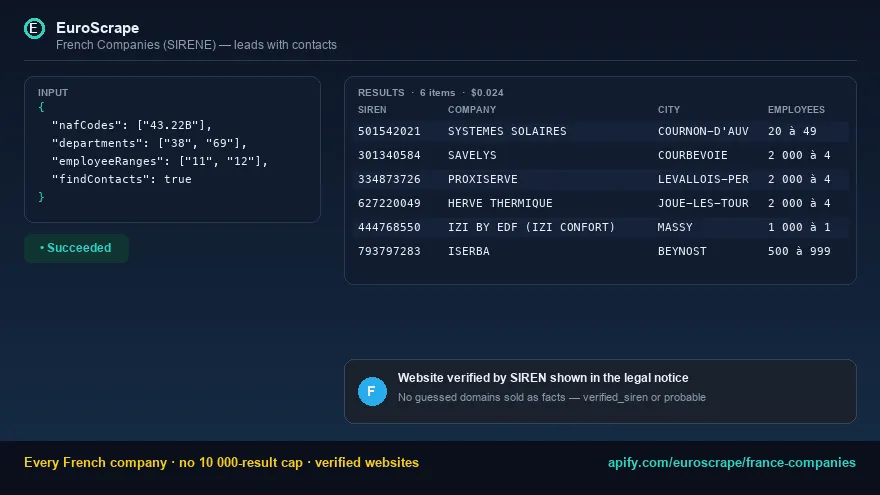Click COURBEVOIE city cell

point(693,155)
